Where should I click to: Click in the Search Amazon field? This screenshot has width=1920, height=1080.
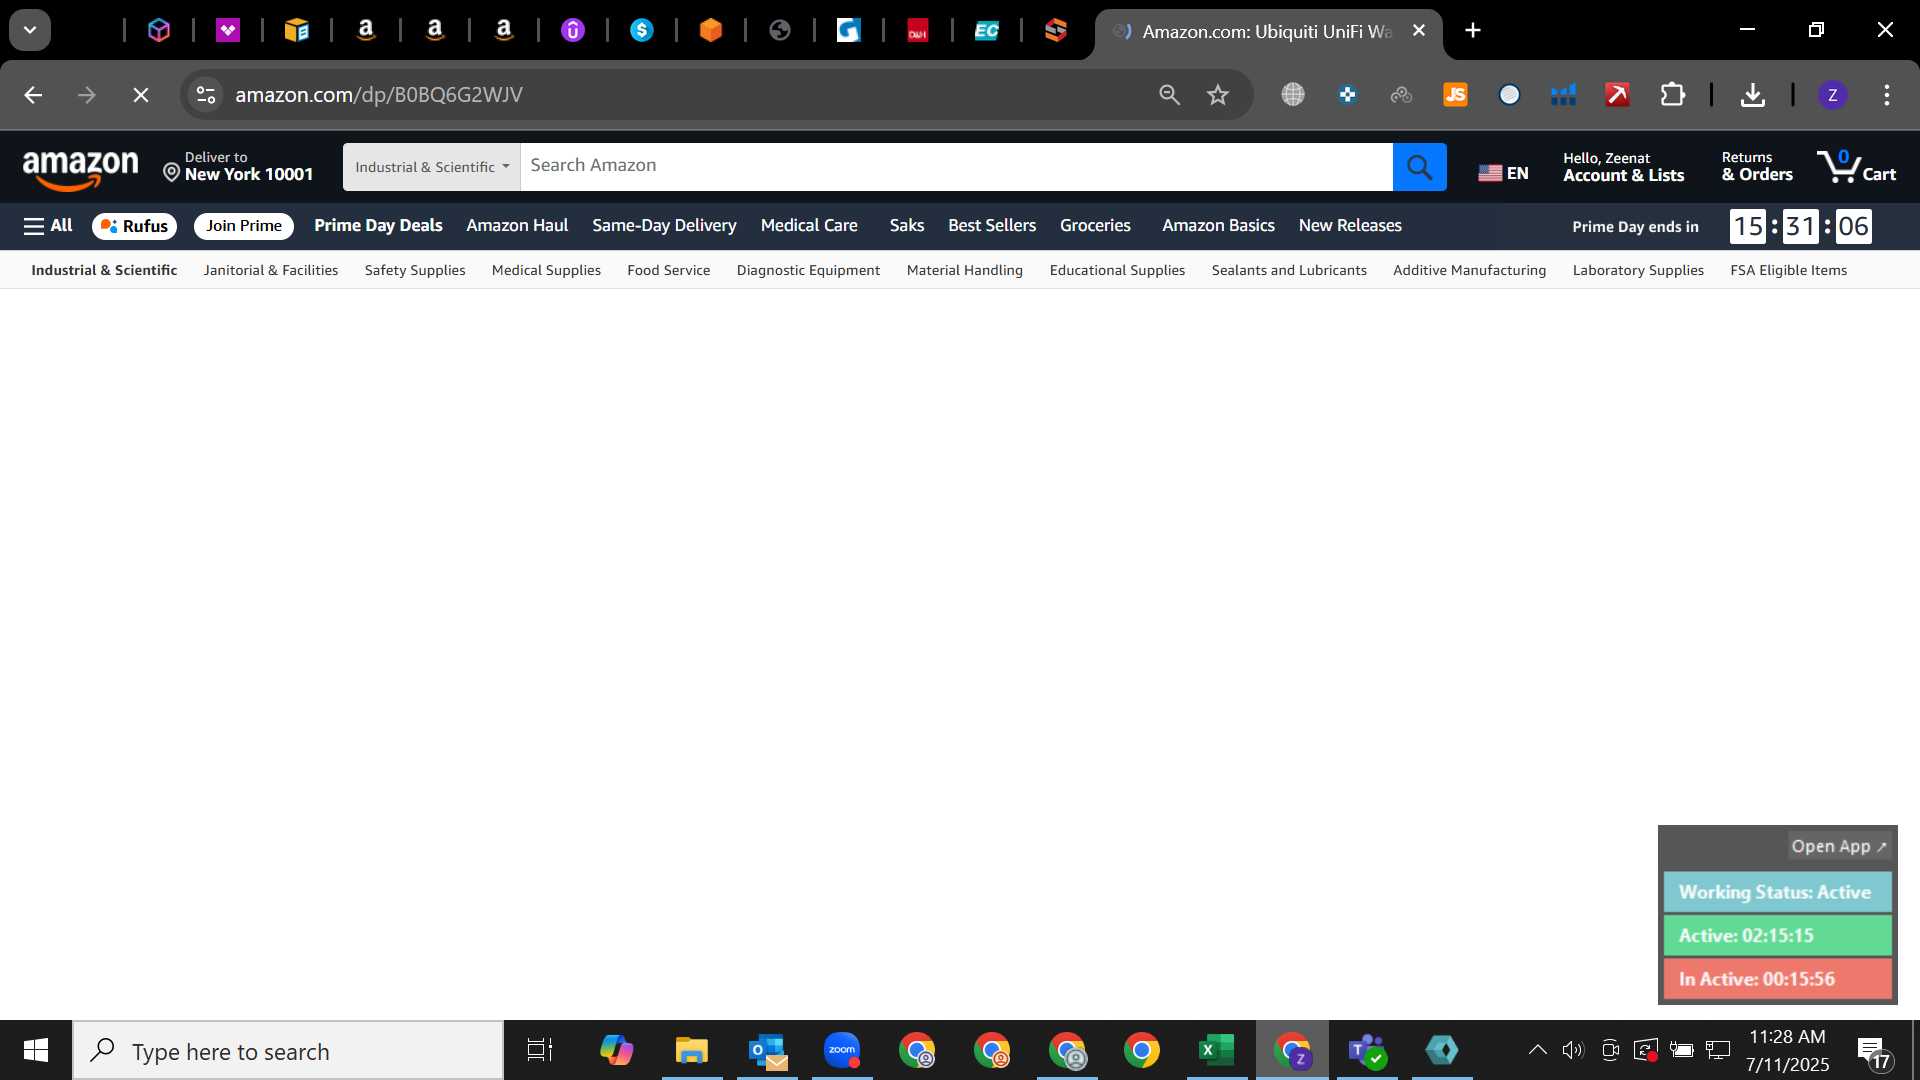(x=956, y=166)
